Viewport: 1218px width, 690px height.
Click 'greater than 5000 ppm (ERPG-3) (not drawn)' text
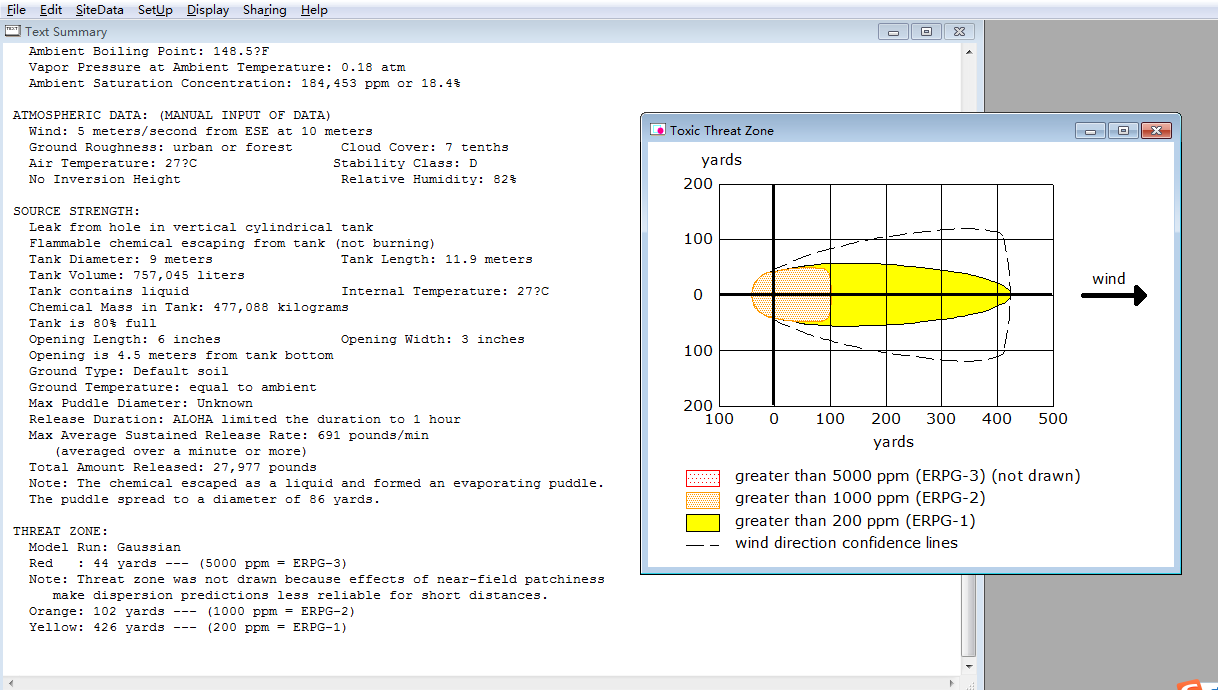(x=908, y=476)
